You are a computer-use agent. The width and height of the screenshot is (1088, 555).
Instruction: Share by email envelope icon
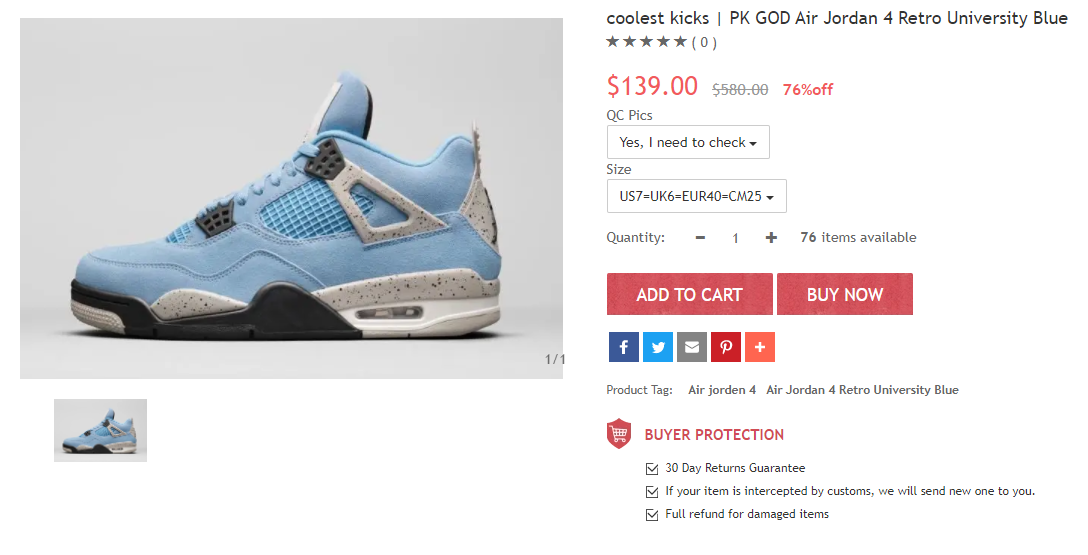691,347
